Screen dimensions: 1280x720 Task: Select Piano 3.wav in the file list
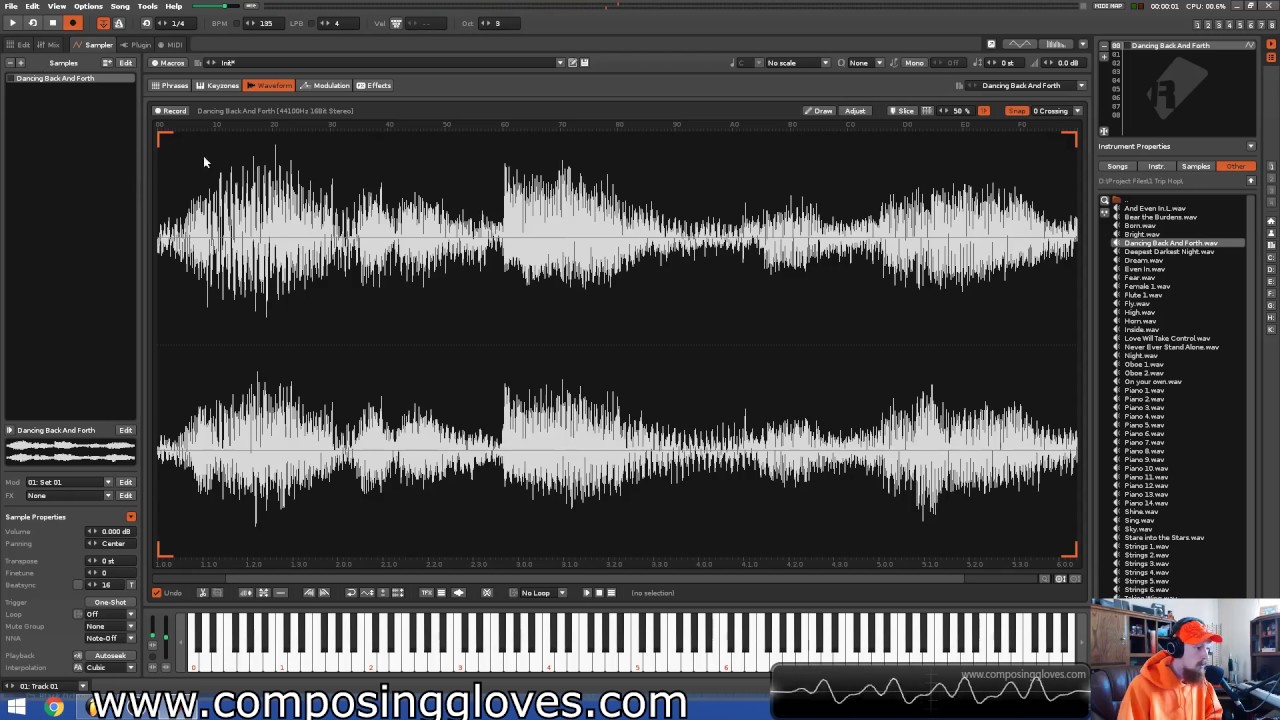coord(1144,408)
